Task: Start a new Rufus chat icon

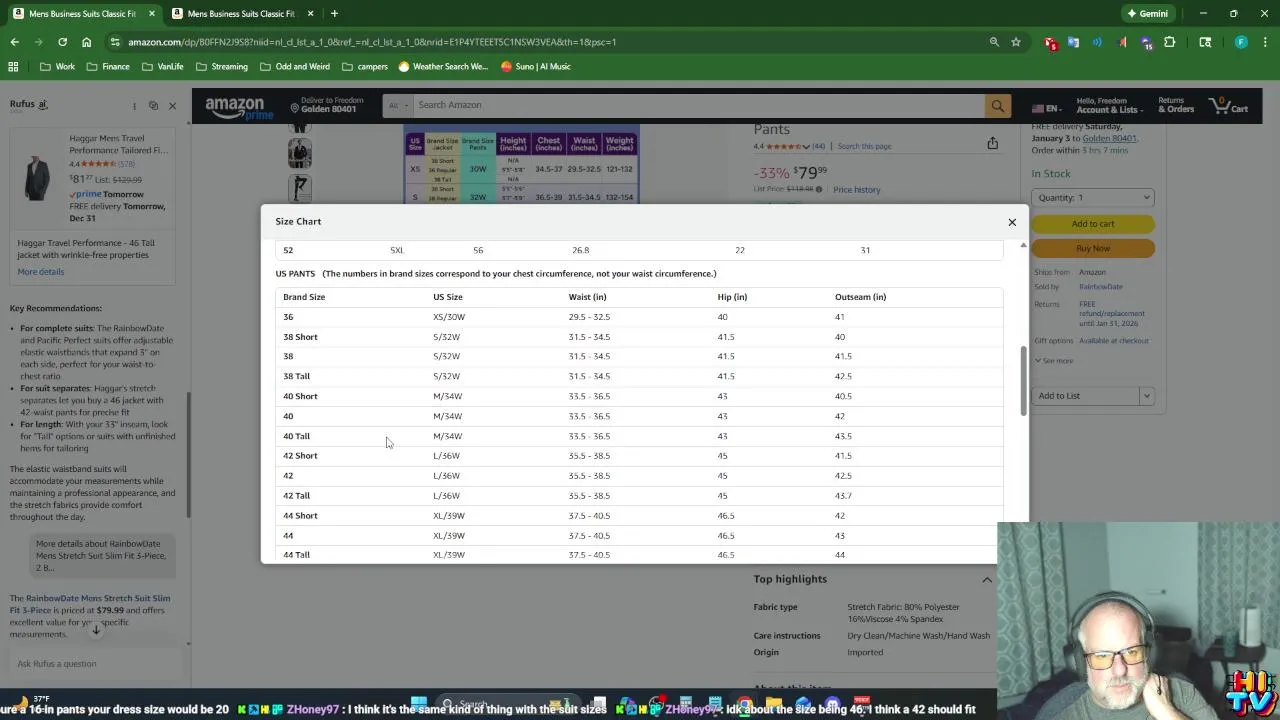Action: [153, 105]
